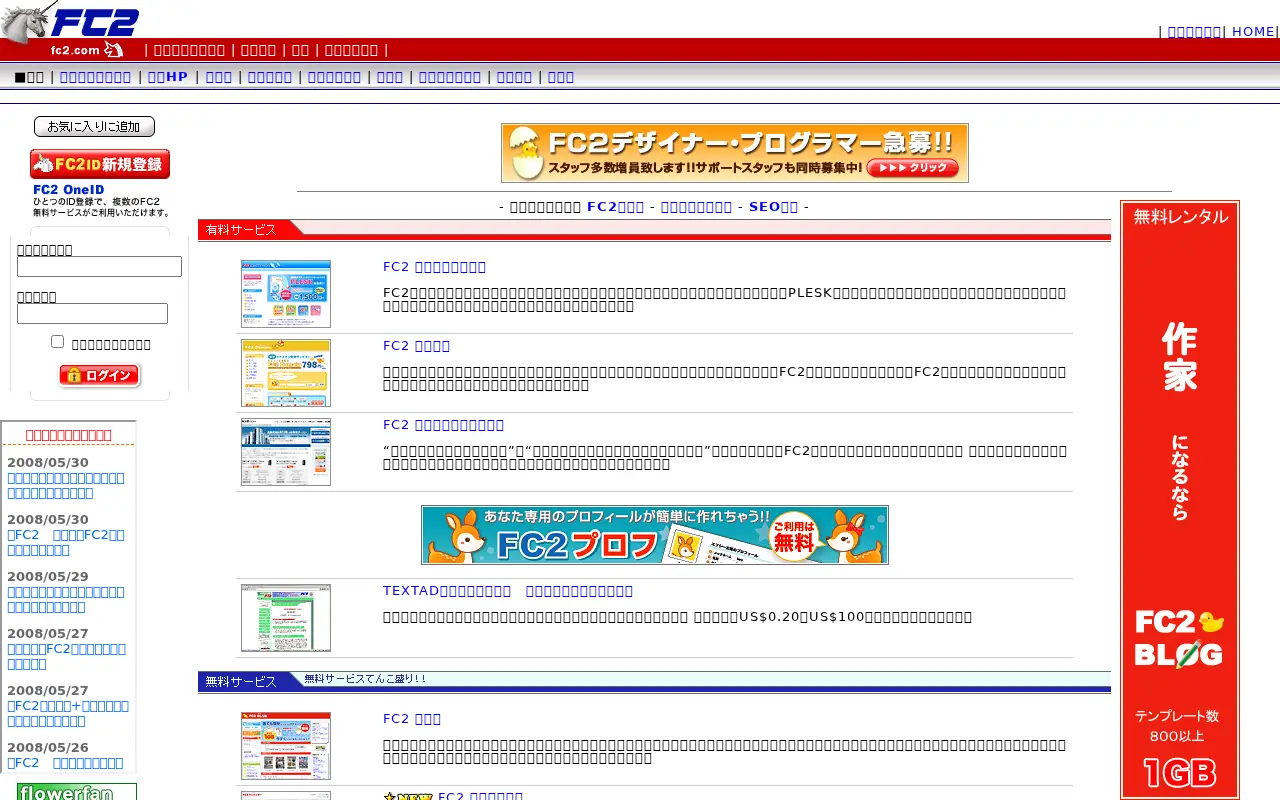The width and height of the screenshot is (1280, 800).
Task: Click the お気に入りに追加 button
Action: pyautogui.click(x=94, y=127)
